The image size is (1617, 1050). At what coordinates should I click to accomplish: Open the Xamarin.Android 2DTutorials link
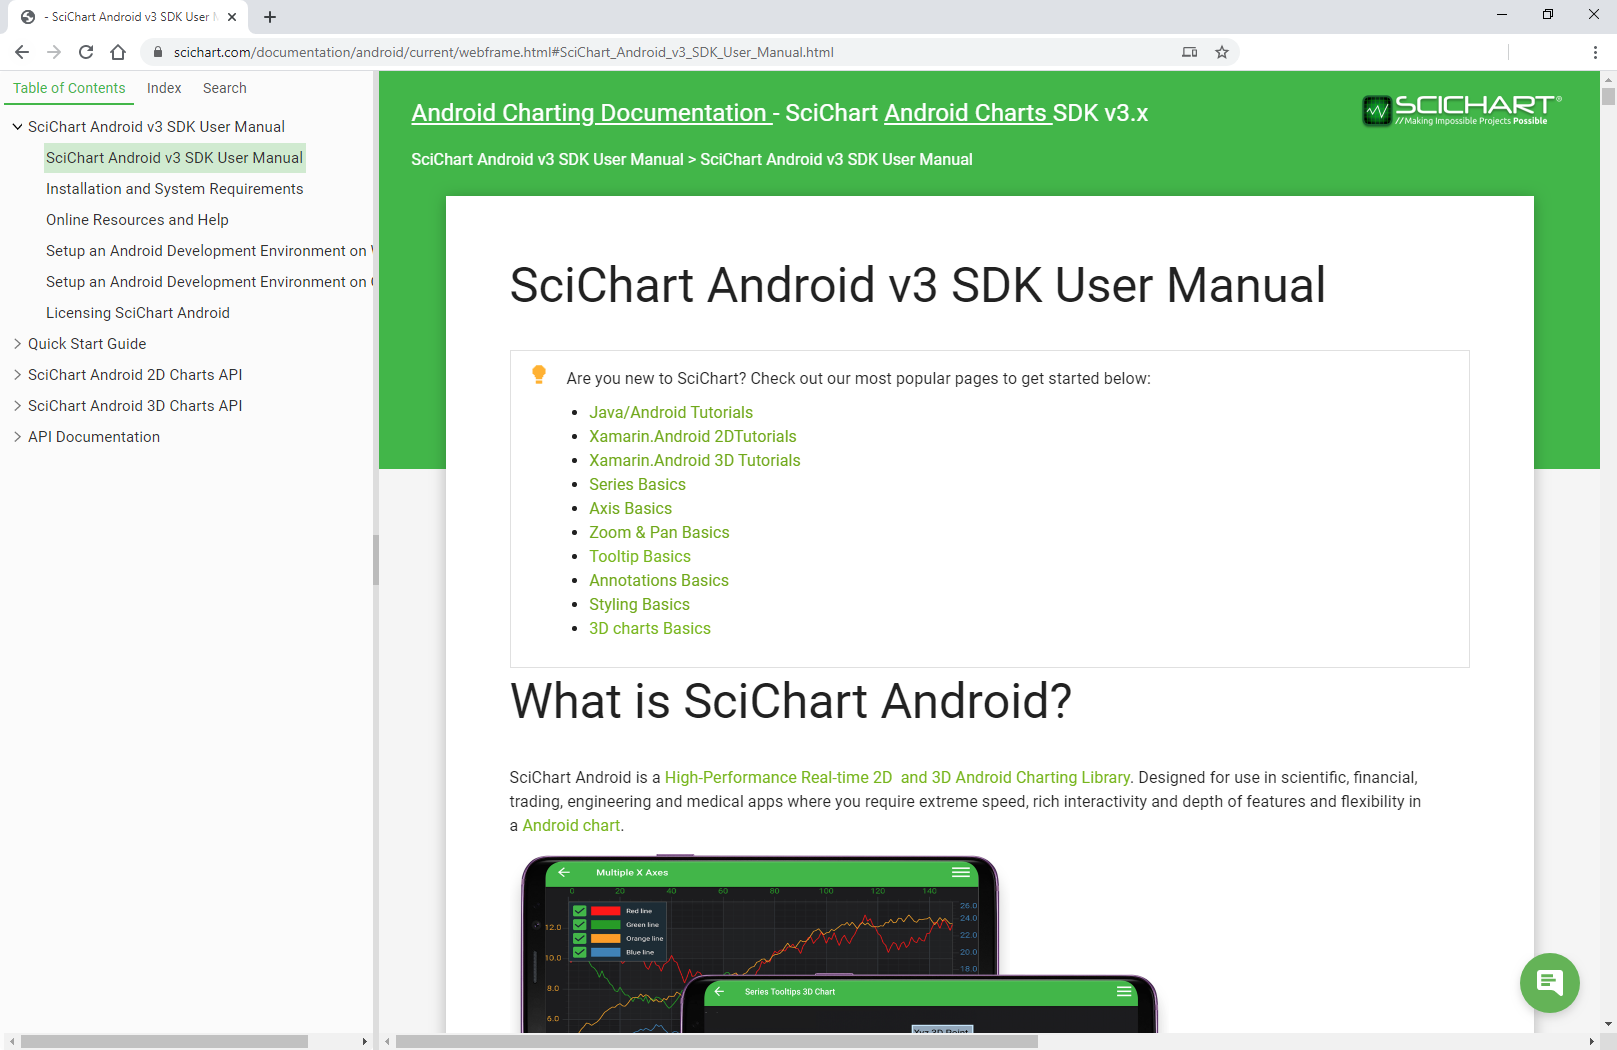tap(693, 436)
